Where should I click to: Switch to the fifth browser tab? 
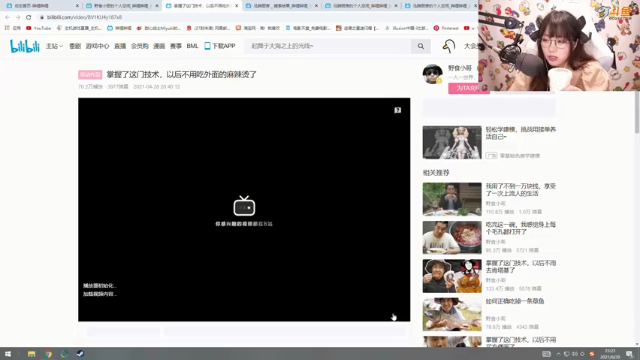point(360,6)
